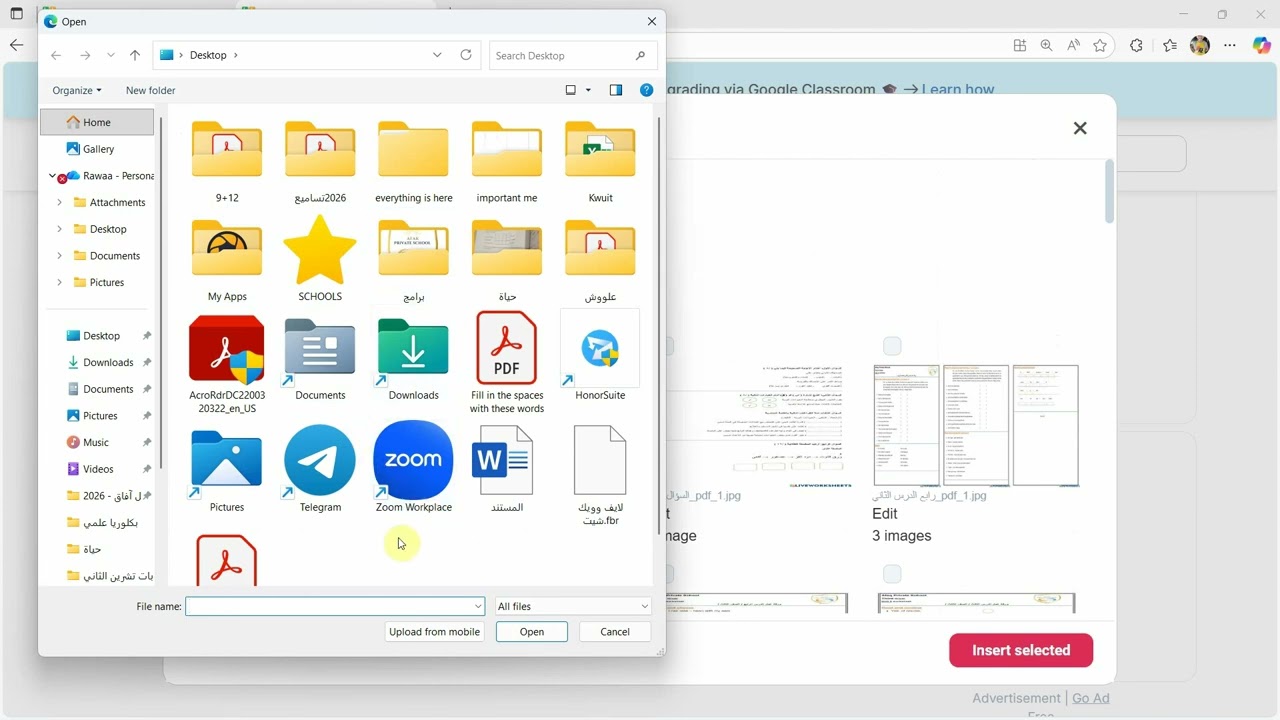The image size is (1280, 720).
Task: Go up one folder level arrow
Action: [x=135, y=55]
